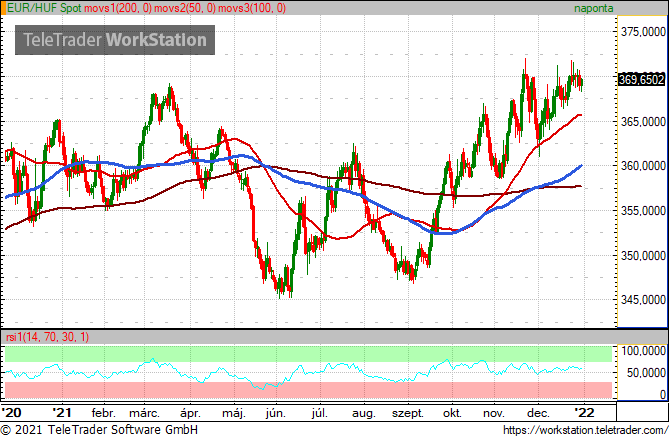Click the febr. date axis label
This screenshot has height=439, width=669.
tap(104, 413)
